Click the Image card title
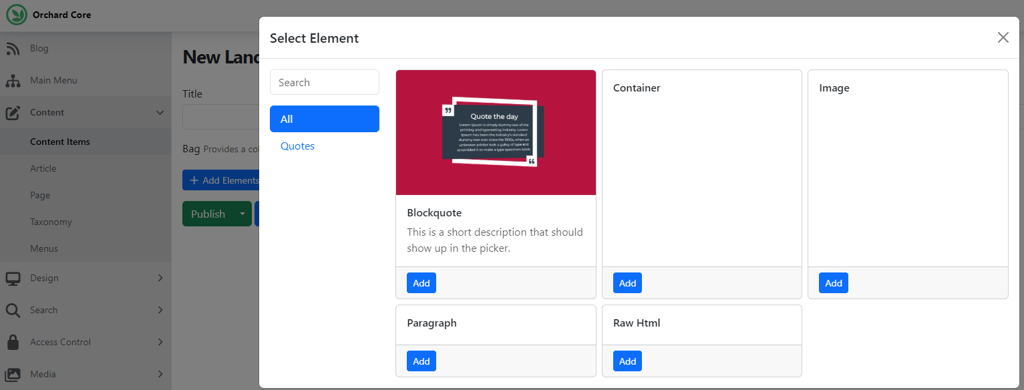Viewport: 1024px width, 390px height. tap(834, 88)
